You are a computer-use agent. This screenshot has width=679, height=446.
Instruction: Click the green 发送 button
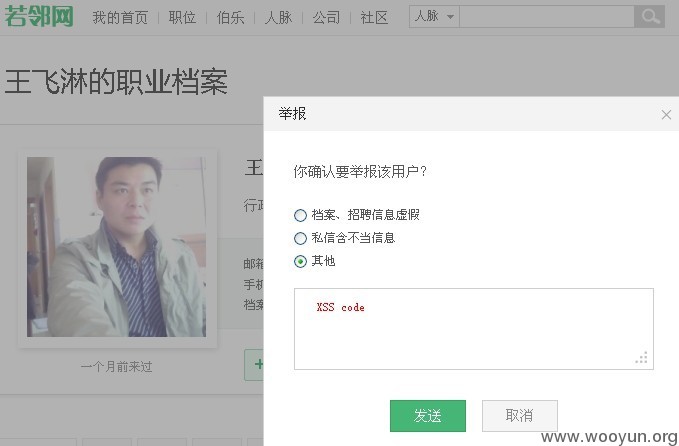[x=428, y=416]
